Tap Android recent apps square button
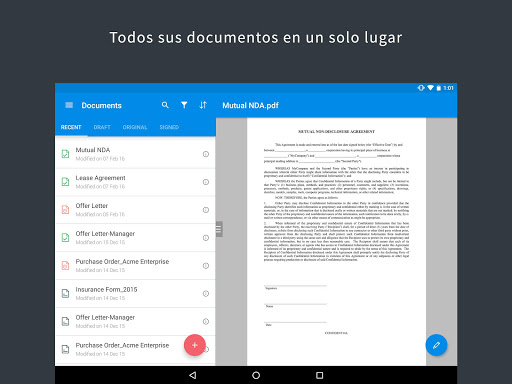512x384 pixels. point(319,375)
